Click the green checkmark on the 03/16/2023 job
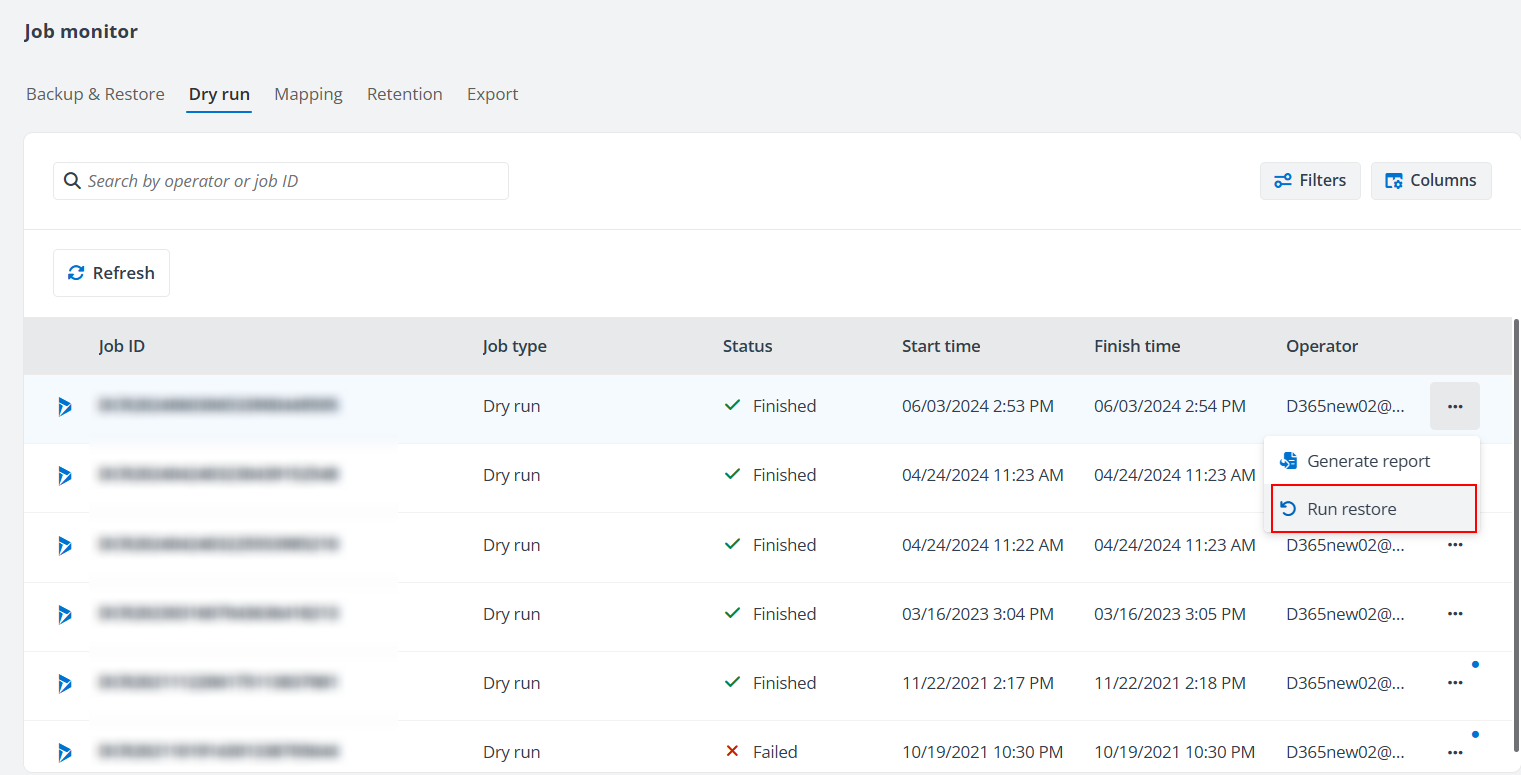Viewport: 1521px width, 775px height. pyautogui.click(x=732, y=614)
